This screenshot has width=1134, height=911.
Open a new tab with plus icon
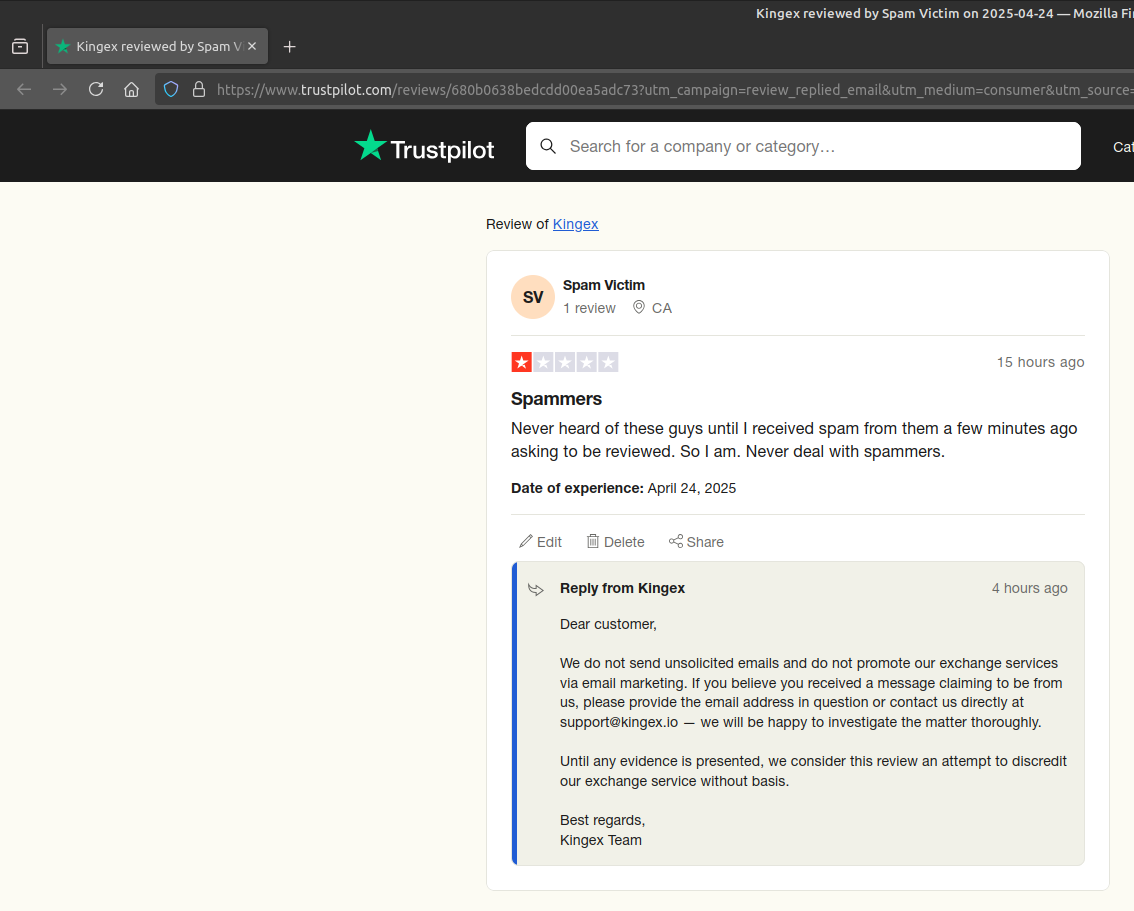click(x=289, y=46)
